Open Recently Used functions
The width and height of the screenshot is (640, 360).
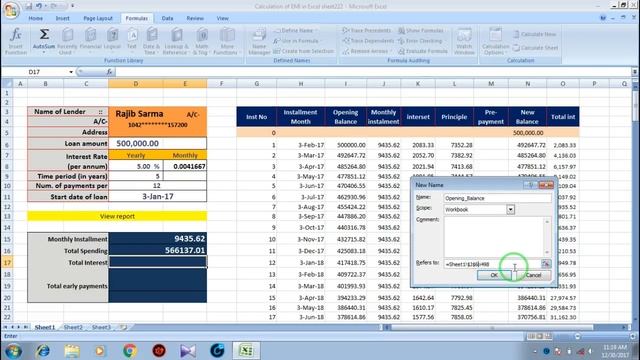pyautogui.click(x=67, y=41)
